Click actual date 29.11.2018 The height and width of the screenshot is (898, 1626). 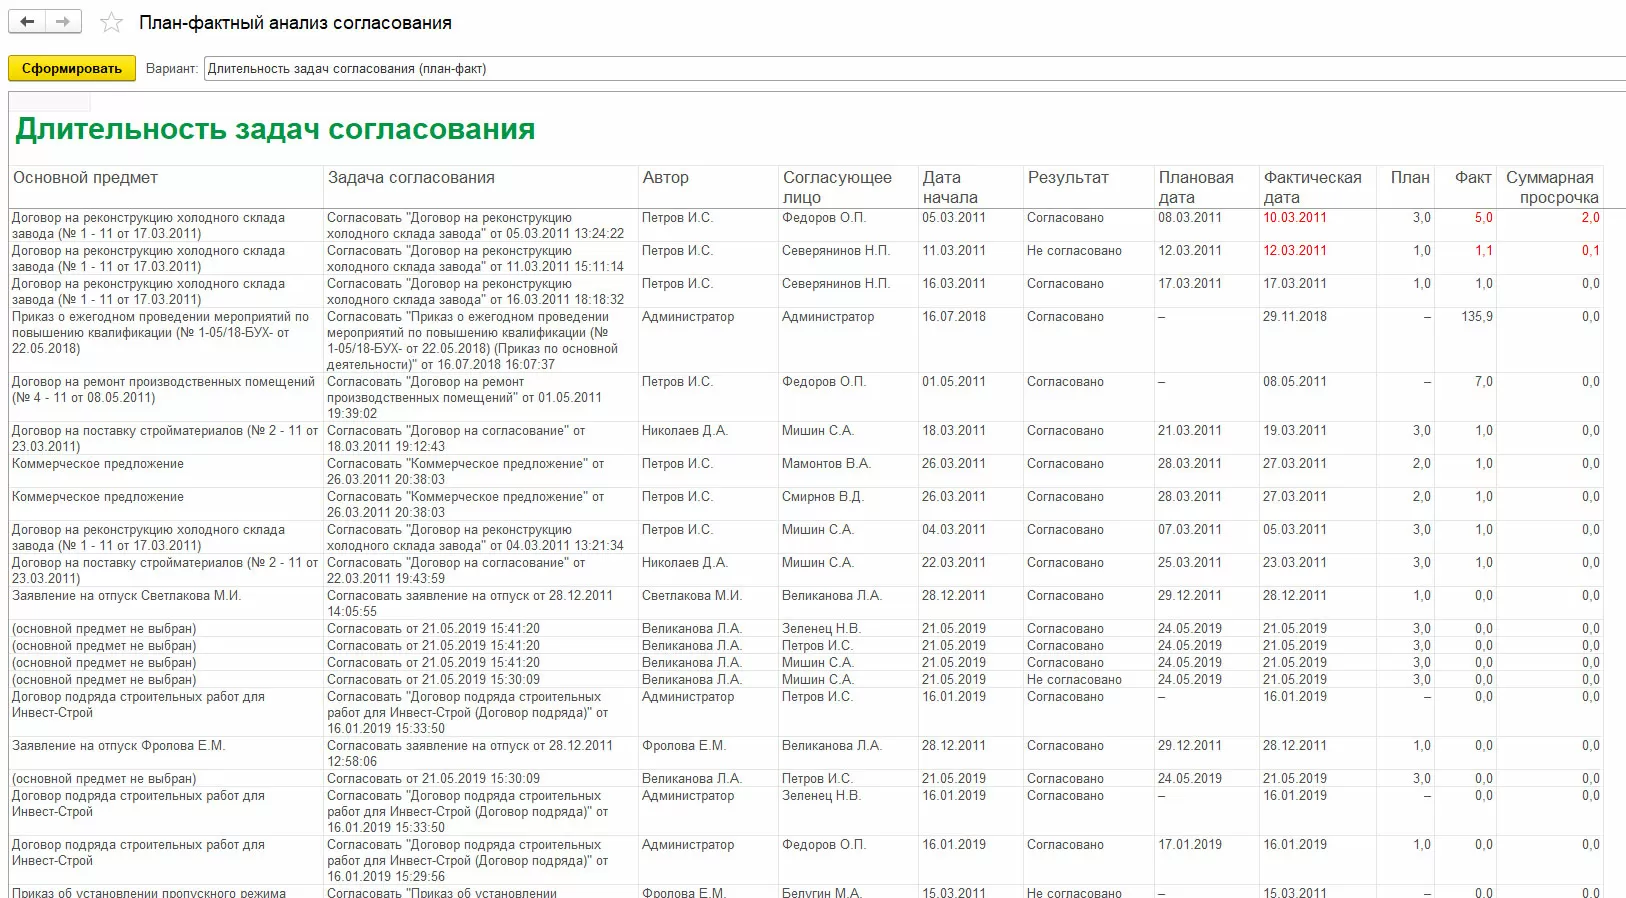tap(1294, 317)
